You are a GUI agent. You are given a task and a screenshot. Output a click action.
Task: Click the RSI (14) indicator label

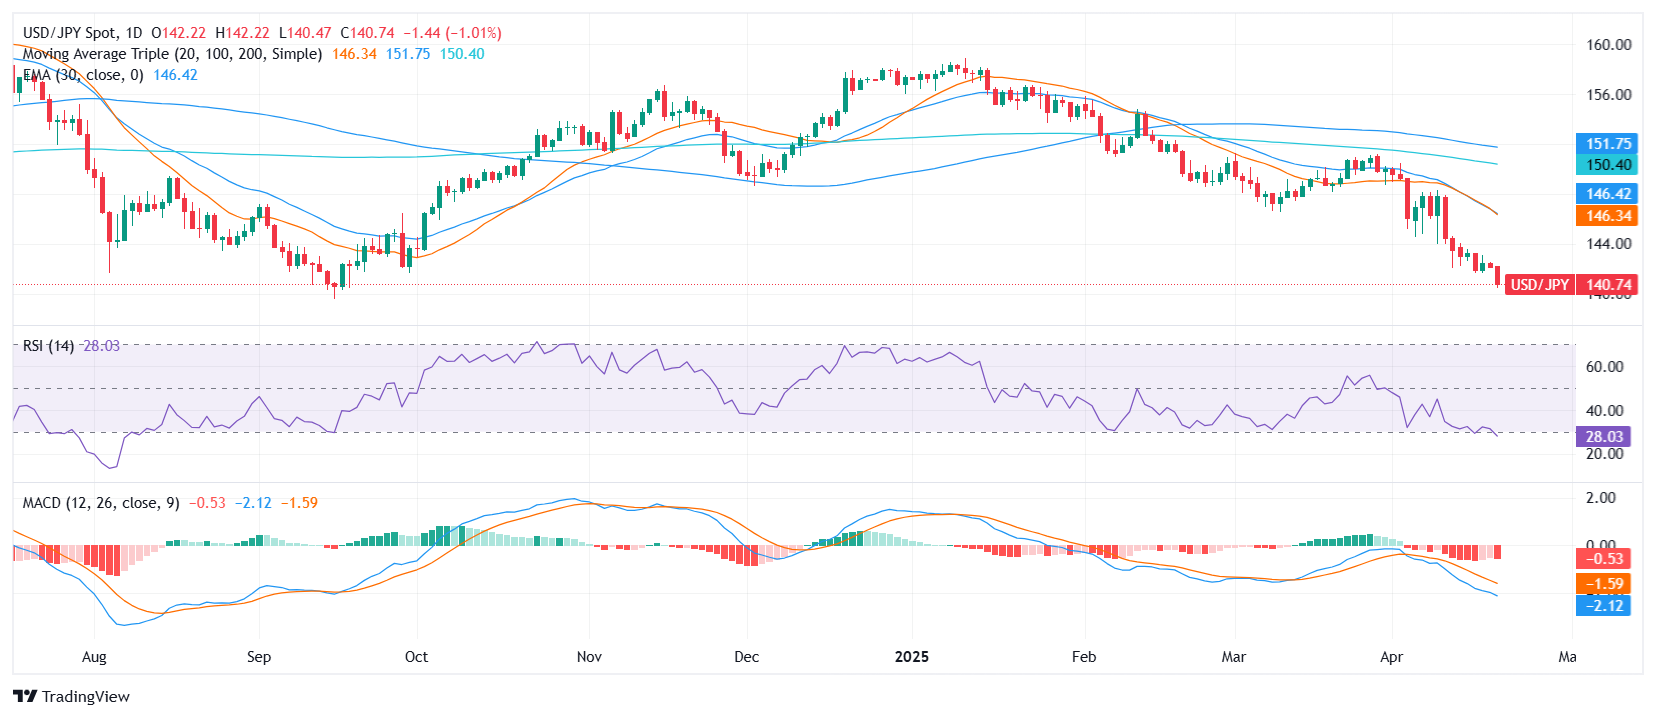pyautogui.click(x=48, y=346)
